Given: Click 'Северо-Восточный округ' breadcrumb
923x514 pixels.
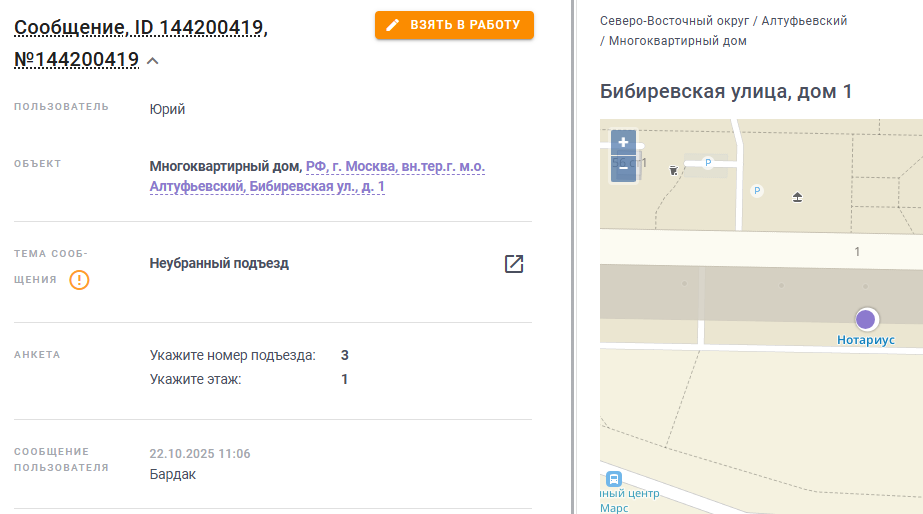Looking at the screenshot, I should pyautogui.click(x=672, y=20).
